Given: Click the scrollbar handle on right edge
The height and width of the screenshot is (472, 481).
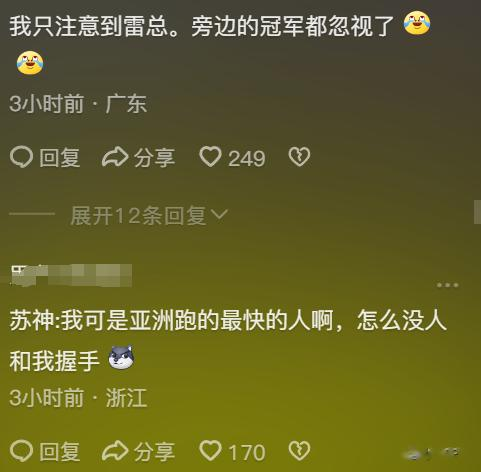Looking at the screenshot, I should tap(477, 212).
